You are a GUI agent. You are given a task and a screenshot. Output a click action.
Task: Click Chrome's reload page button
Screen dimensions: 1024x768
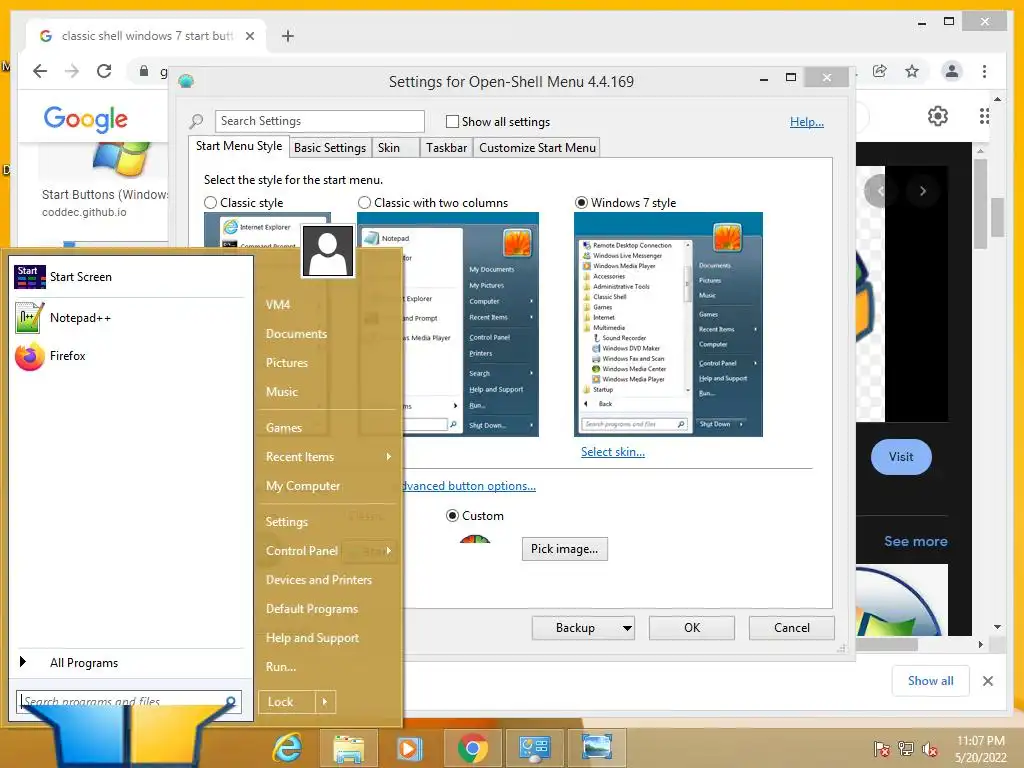pos(104,71)
